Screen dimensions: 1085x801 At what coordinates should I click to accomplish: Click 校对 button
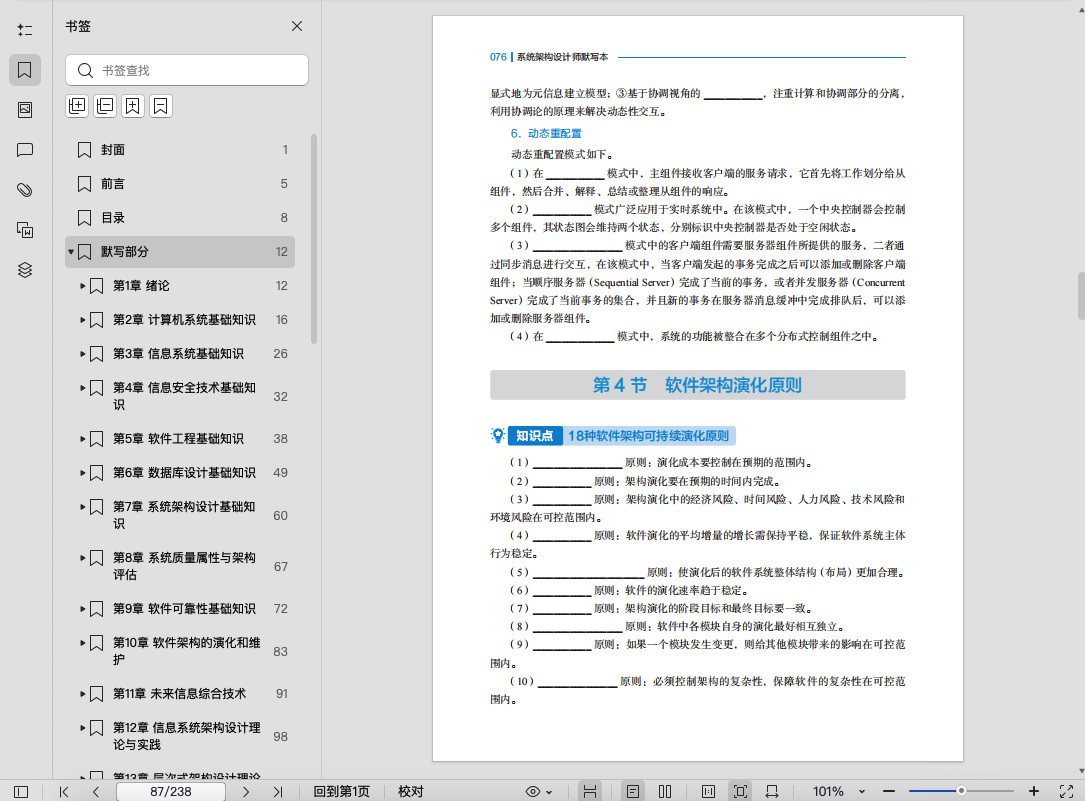[x=410, y=791]
